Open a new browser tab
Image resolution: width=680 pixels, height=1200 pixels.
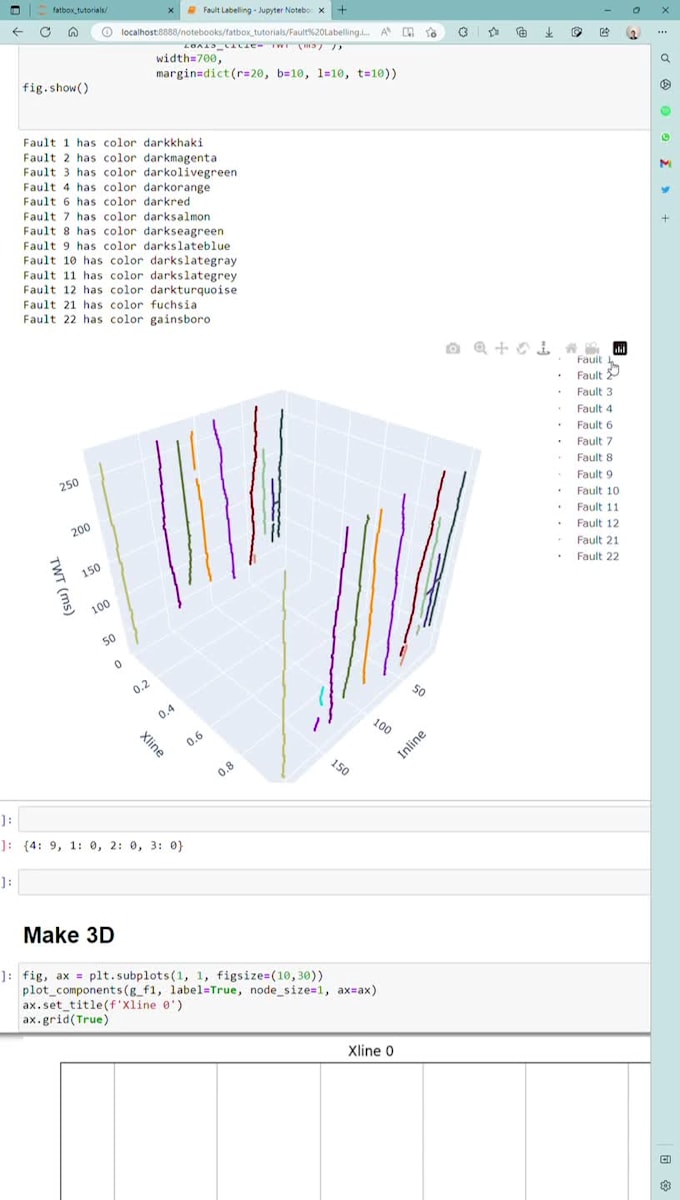pos(342,10)
